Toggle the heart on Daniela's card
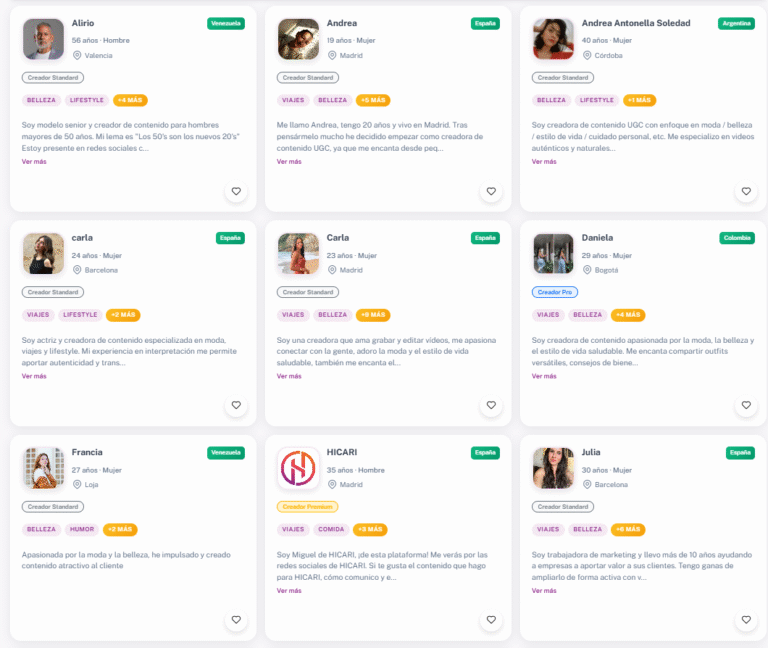Screen dimensions: 768x648 [x=745, y=406]
